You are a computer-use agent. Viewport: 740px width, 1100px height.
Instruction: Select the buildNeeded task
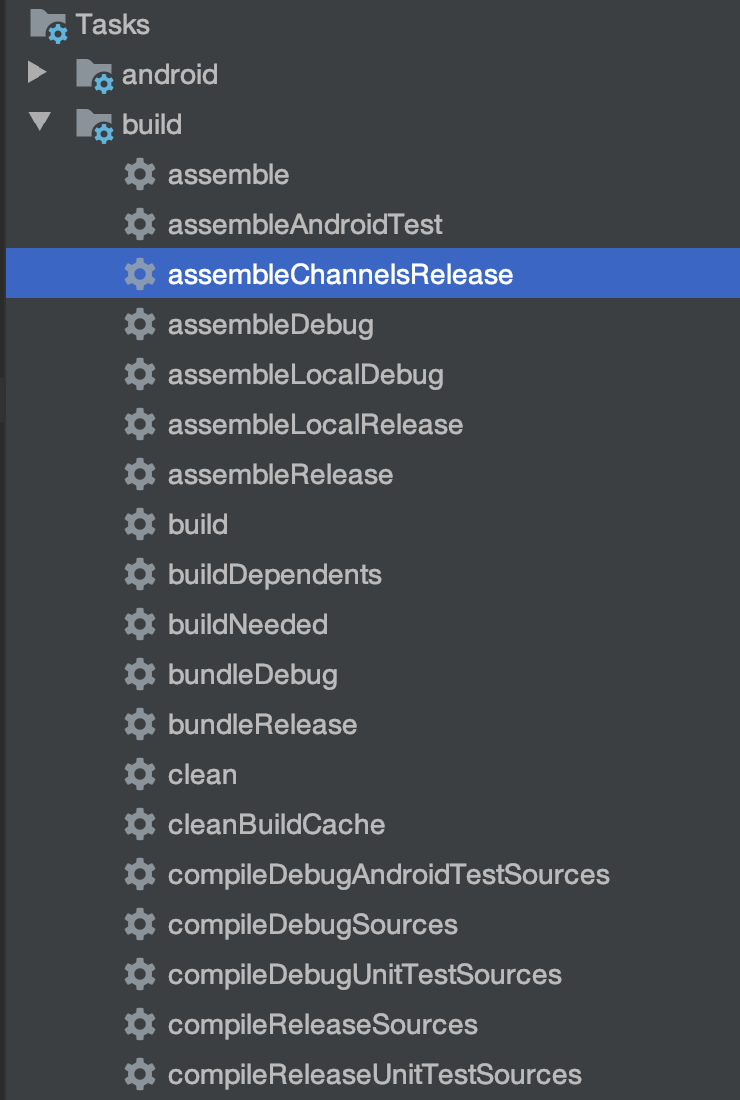248,624
